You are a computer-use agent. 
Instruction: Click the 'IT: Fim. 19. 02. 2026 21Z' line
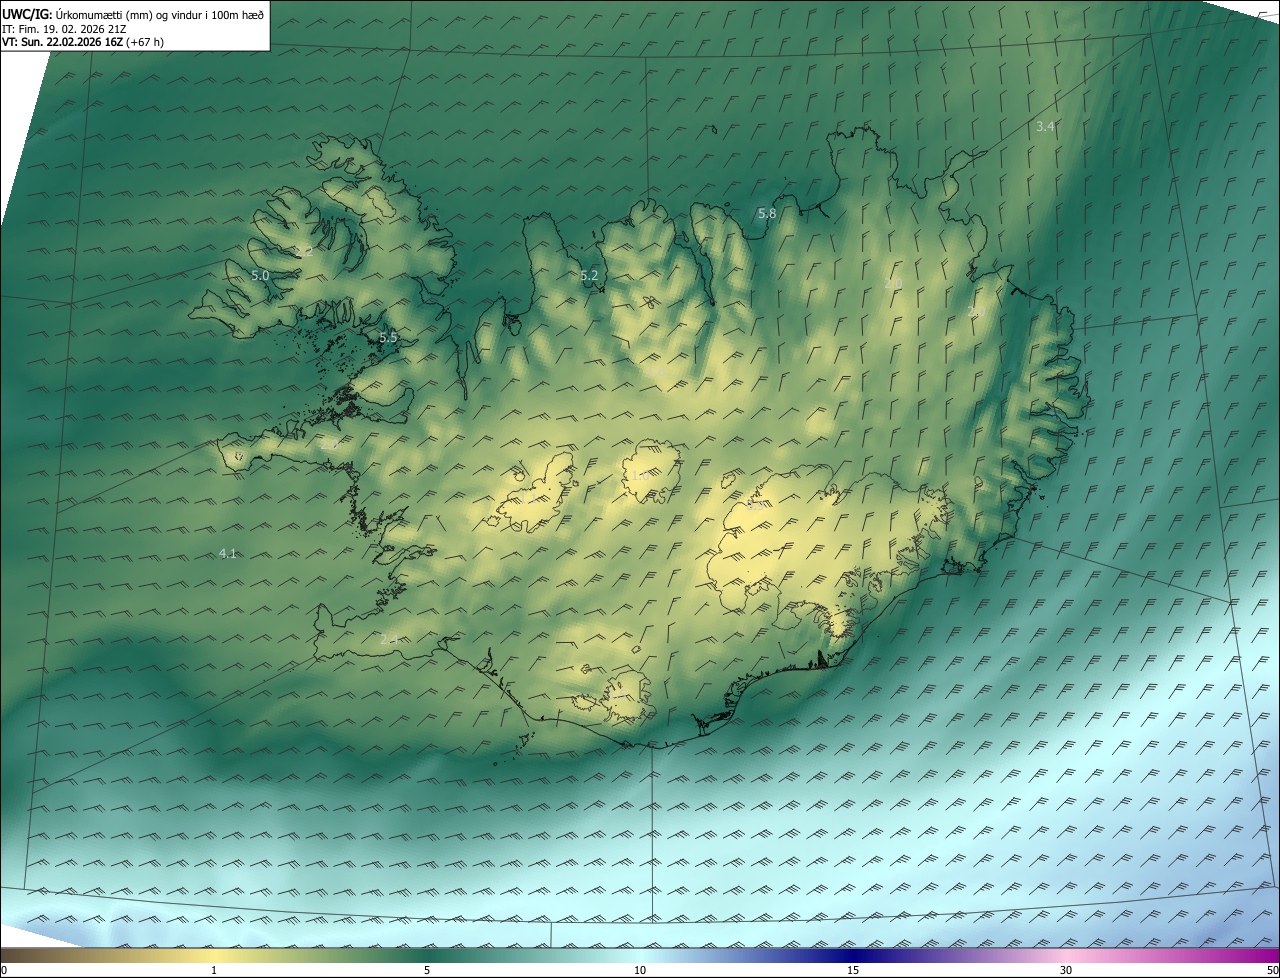coord(64,28)
